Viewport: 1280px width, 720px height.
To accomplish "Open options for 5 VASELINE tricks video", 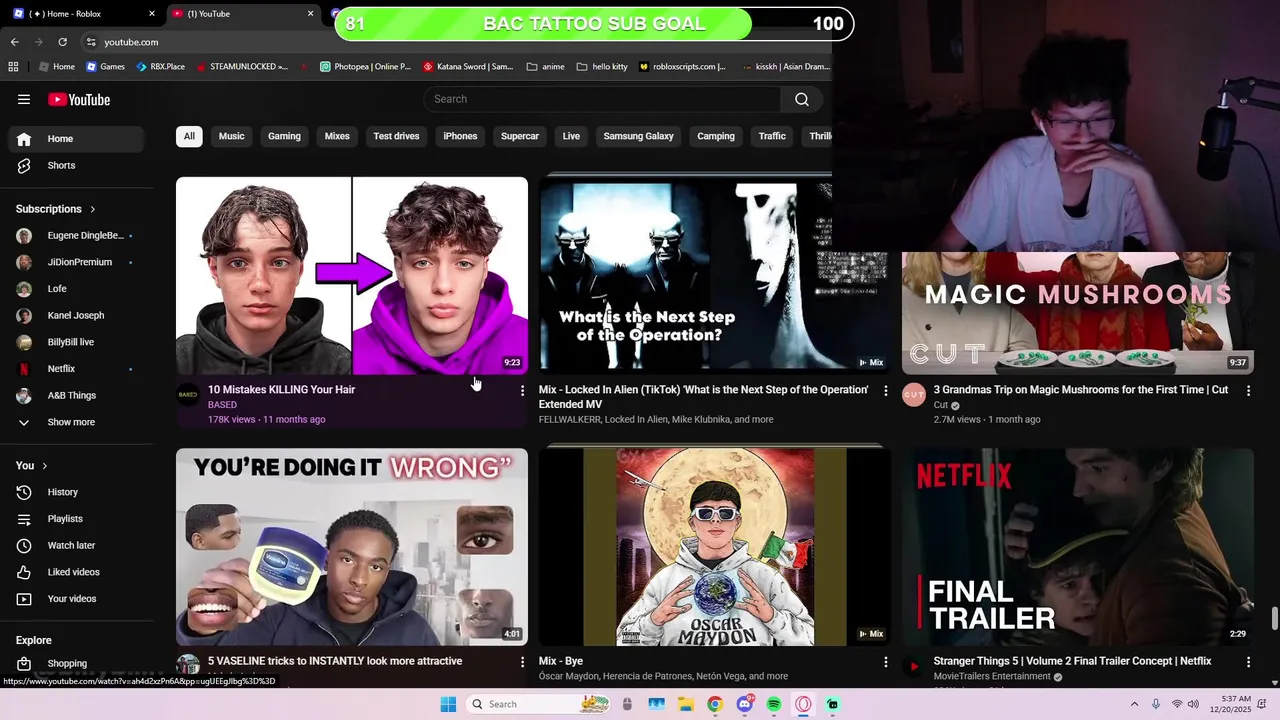I will [522, 662].
